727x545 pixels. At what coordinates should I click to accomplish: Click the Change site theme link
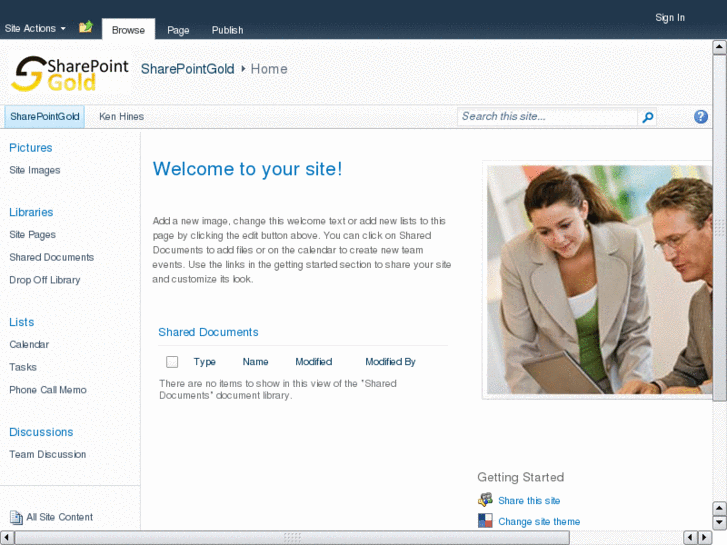pyautogui.click(x=539, y=521)
